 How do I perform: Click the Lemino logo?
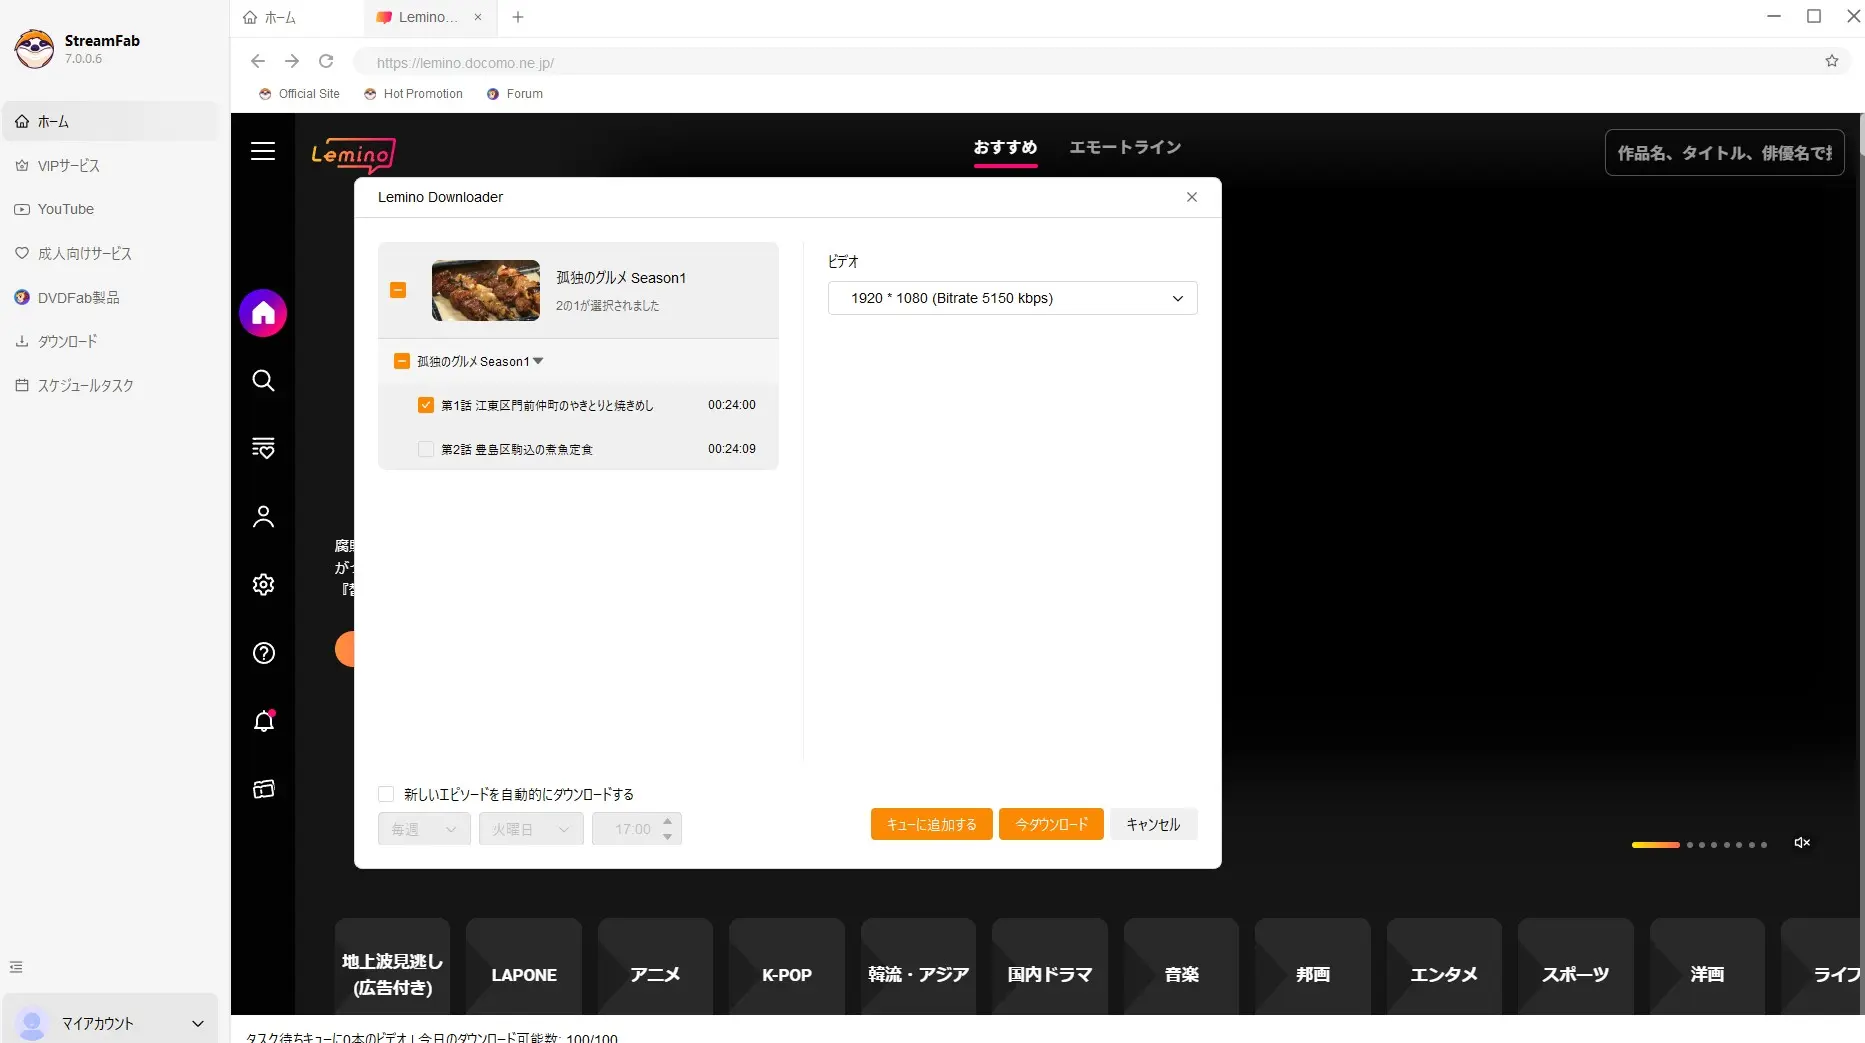pyautogui.click(x=353, y=154)
